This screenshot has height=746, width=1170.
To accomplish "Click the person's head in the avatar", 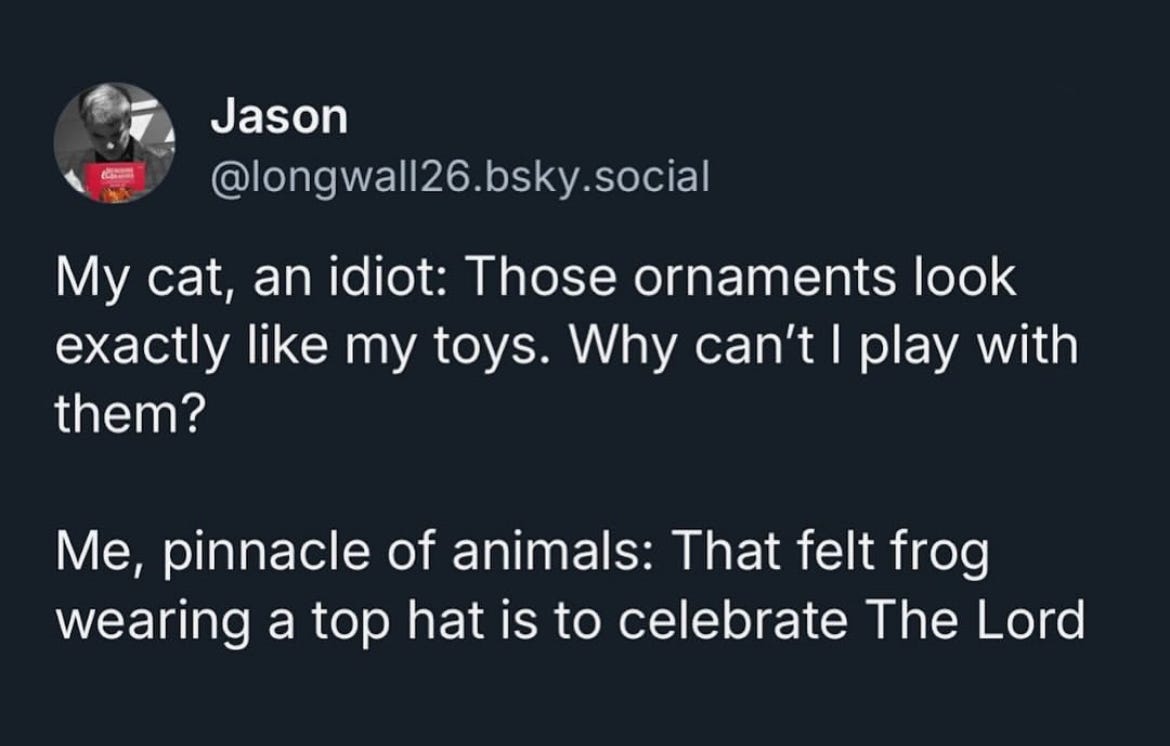I will click(105, 112).
